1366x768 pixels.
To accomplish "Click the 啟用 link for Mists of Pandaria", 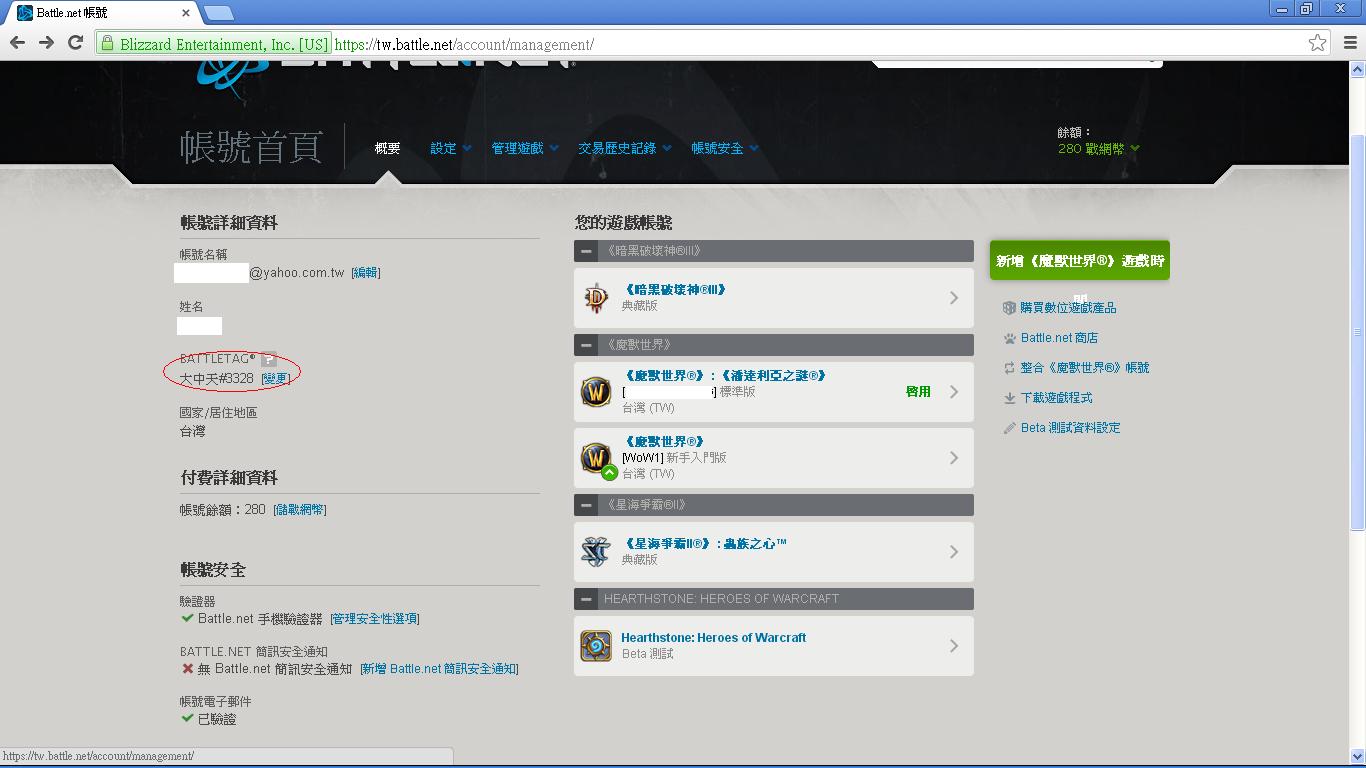I will click(x=918, y=392).
